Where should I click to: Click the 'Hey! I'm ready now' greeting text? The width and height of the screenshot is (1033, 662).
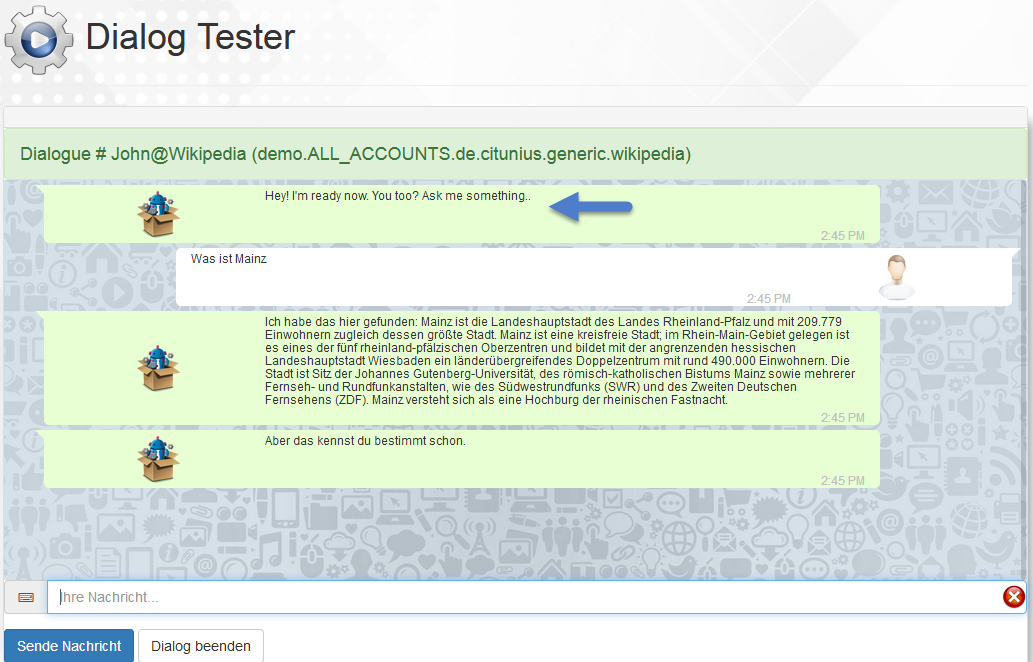click(x=397, y=196)
